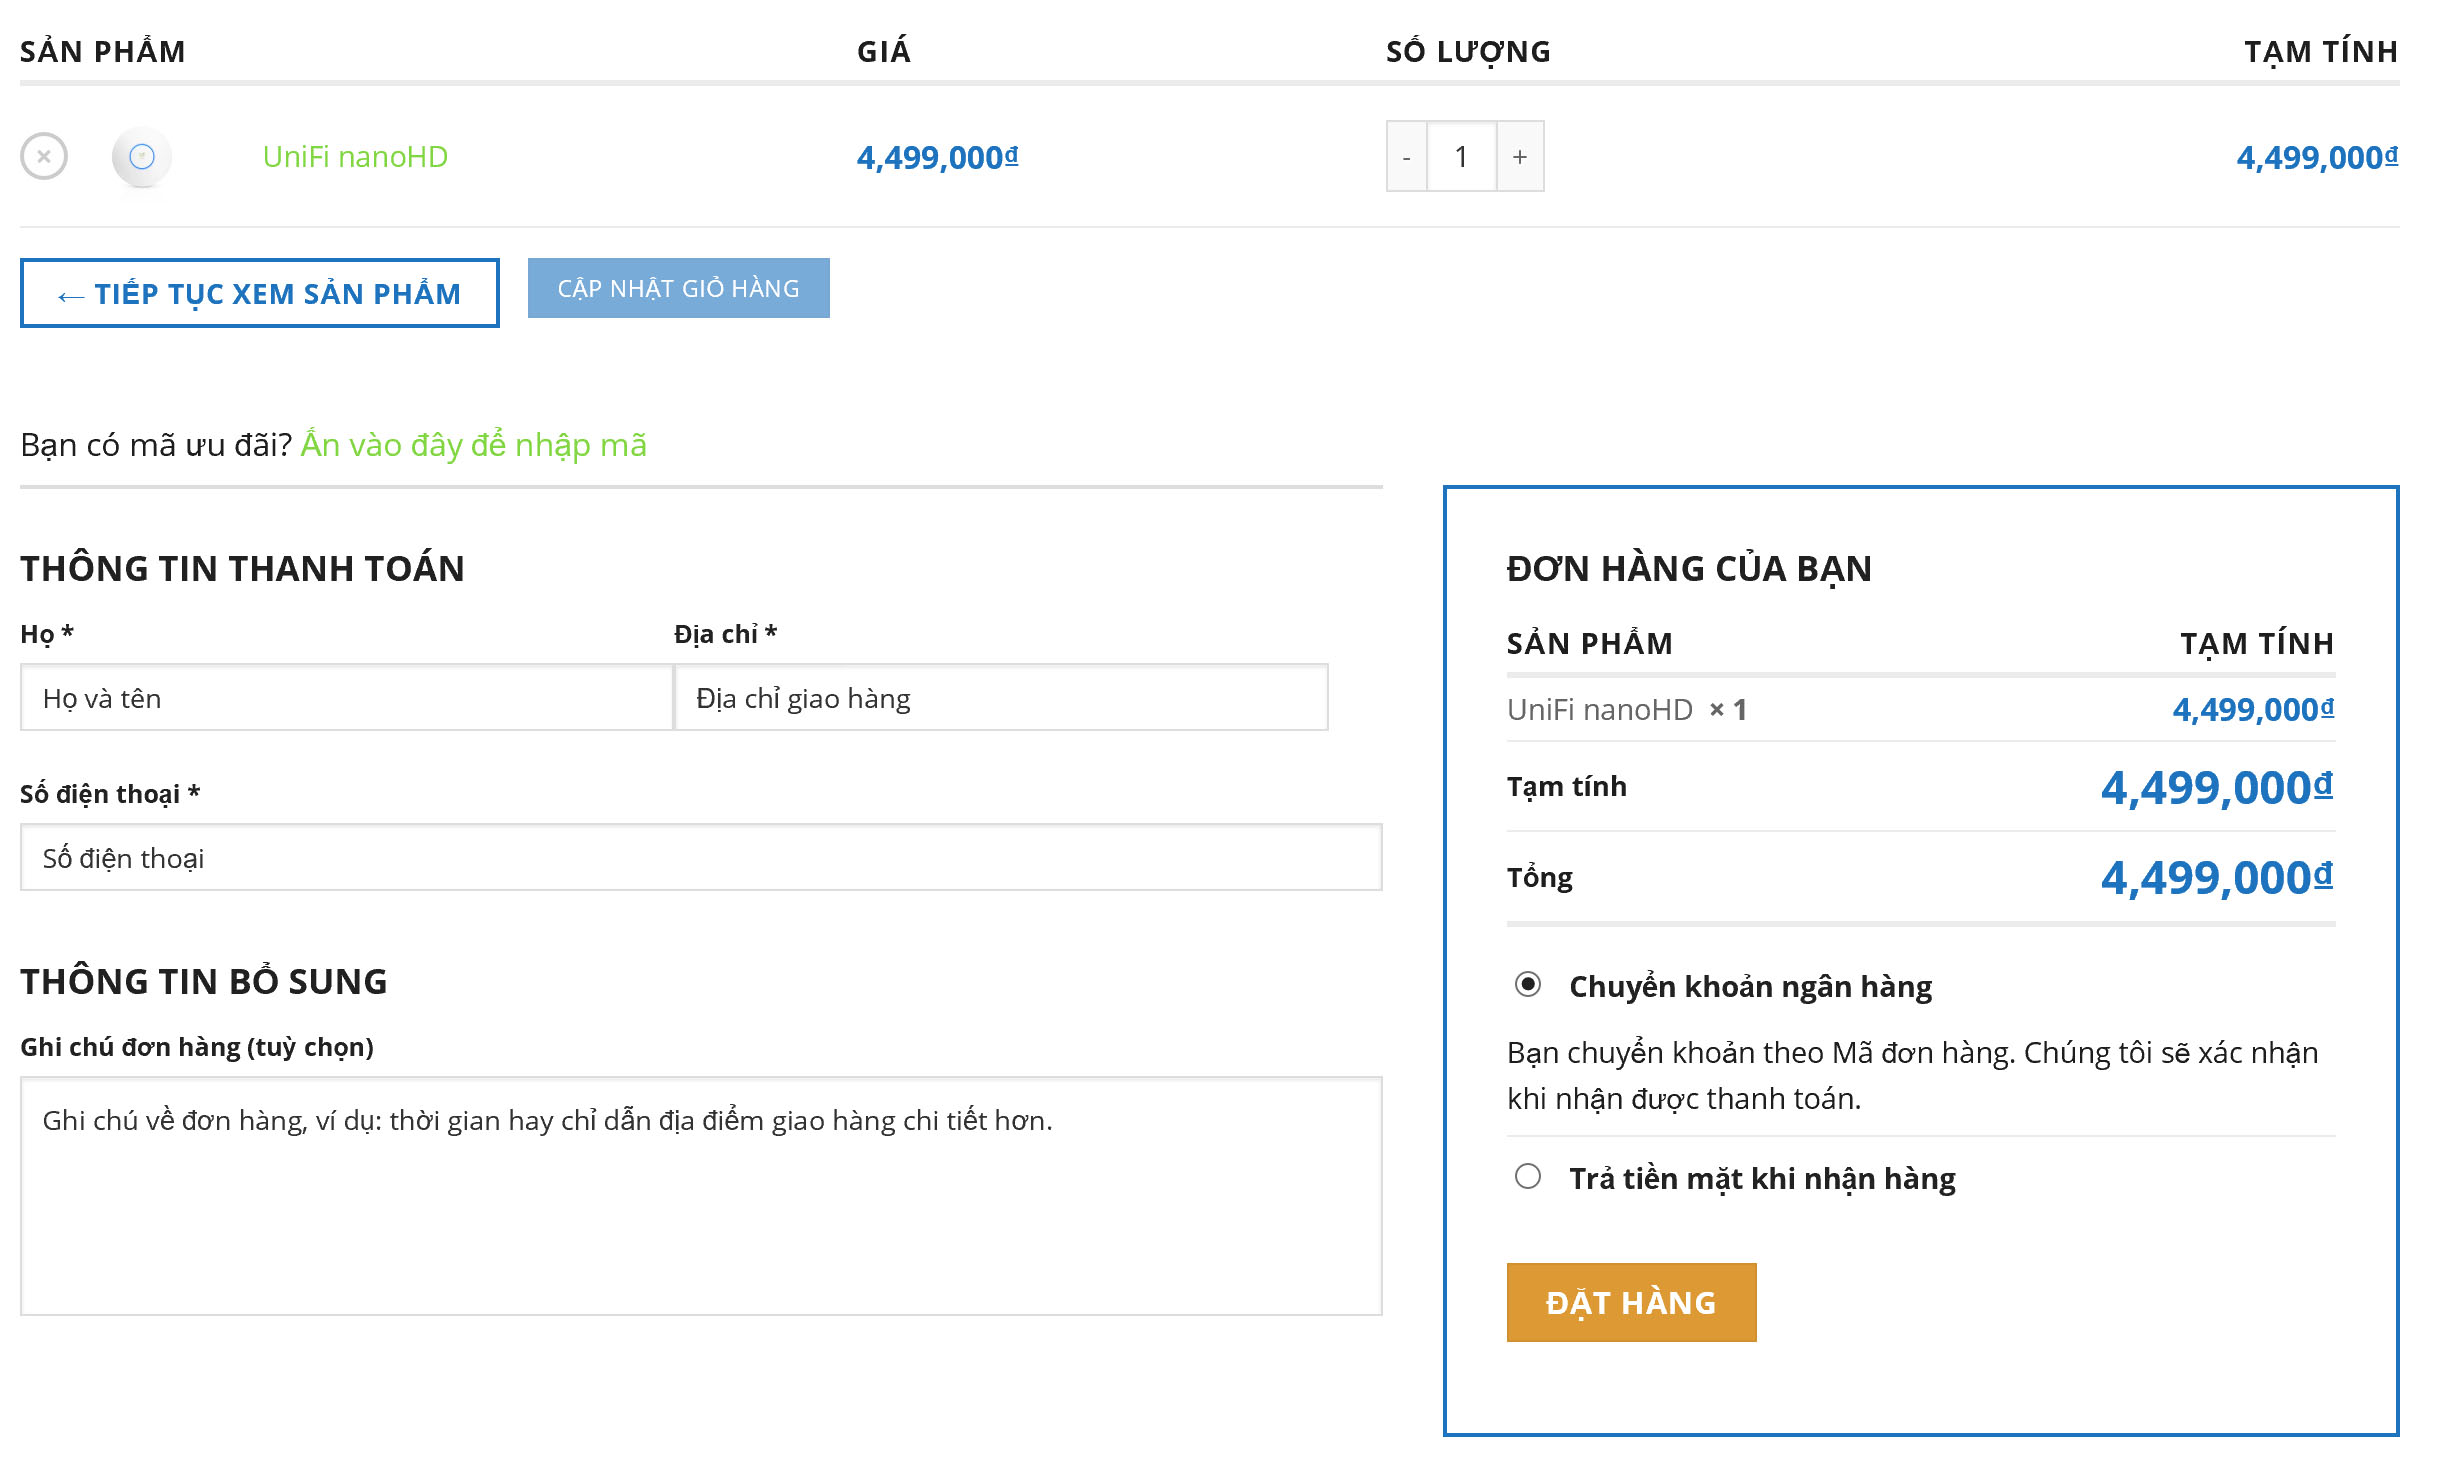Increase quantity with plus button
Image resolution: width=2447 pixels, height=1474 pixels.
1519,157
